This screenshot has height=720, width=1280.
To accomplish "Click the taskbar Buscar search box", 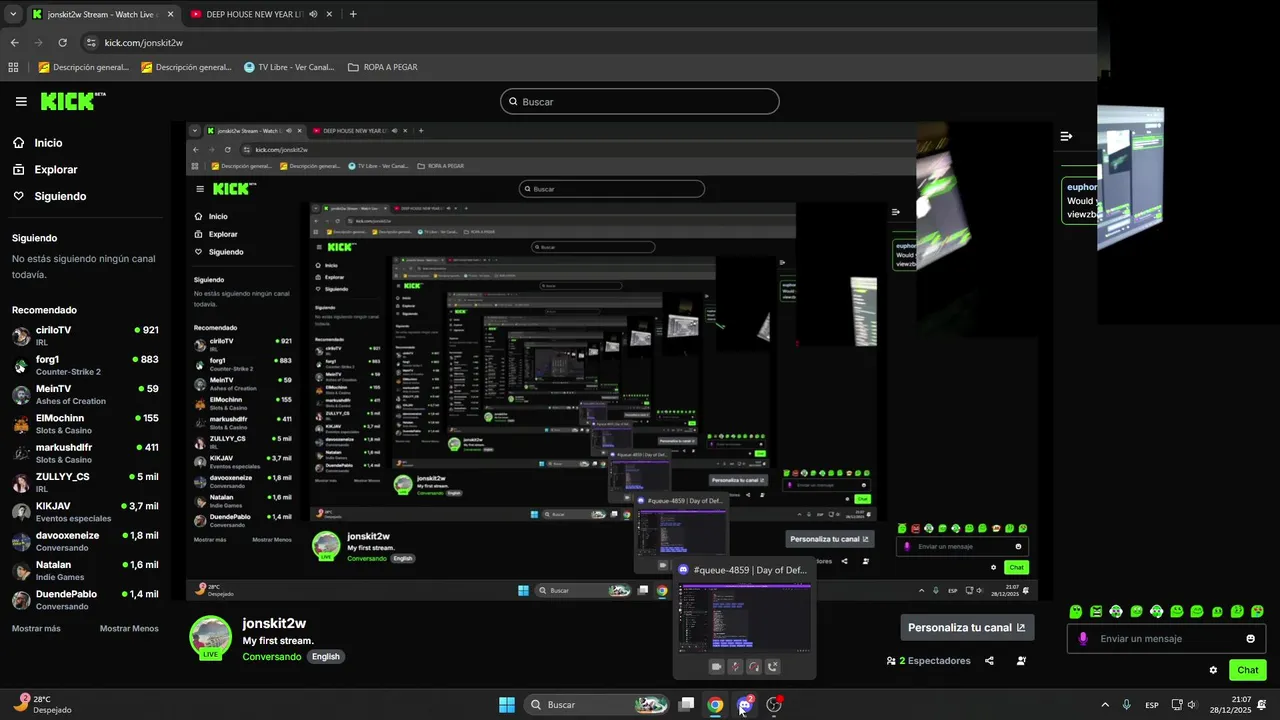I will [597, 705].
